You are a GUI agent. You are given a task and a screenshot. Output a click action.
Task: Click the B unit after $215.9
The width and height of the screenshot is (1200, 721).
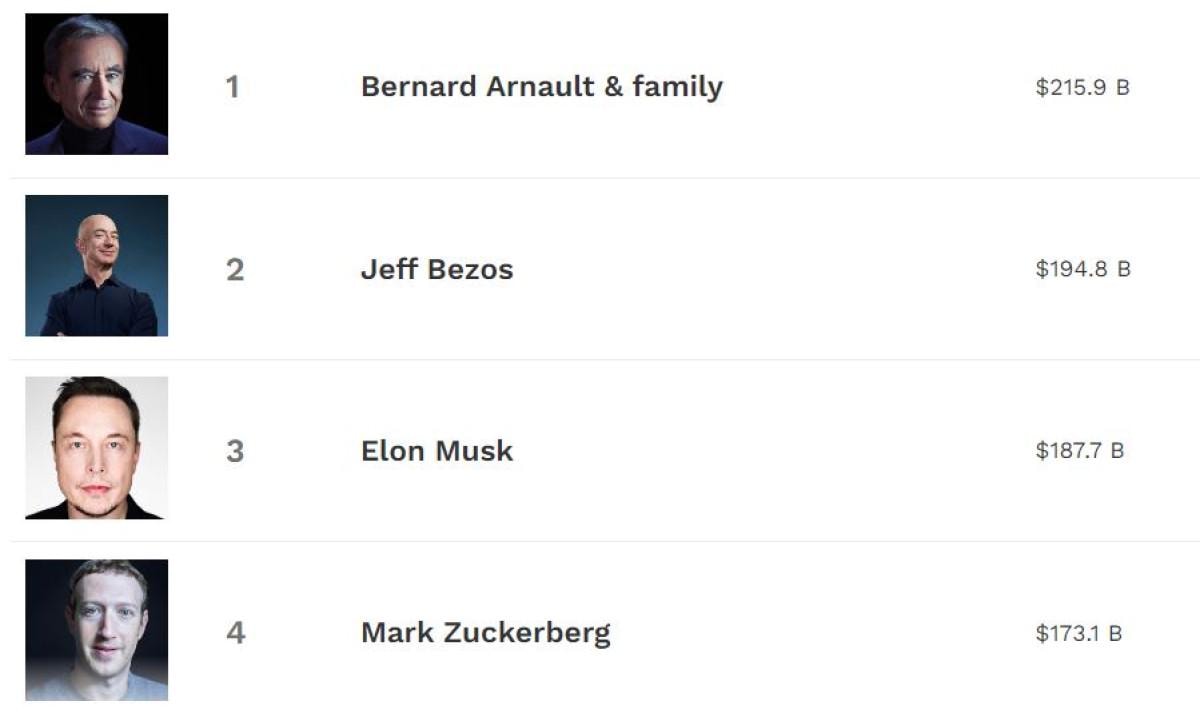1122,88
